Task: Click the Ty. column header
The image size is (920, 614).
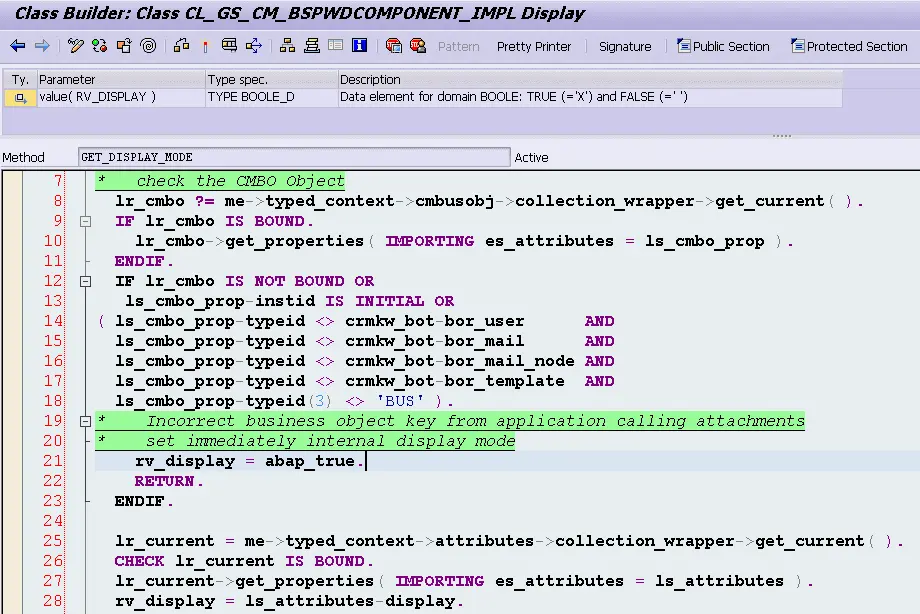Action: 20,79
